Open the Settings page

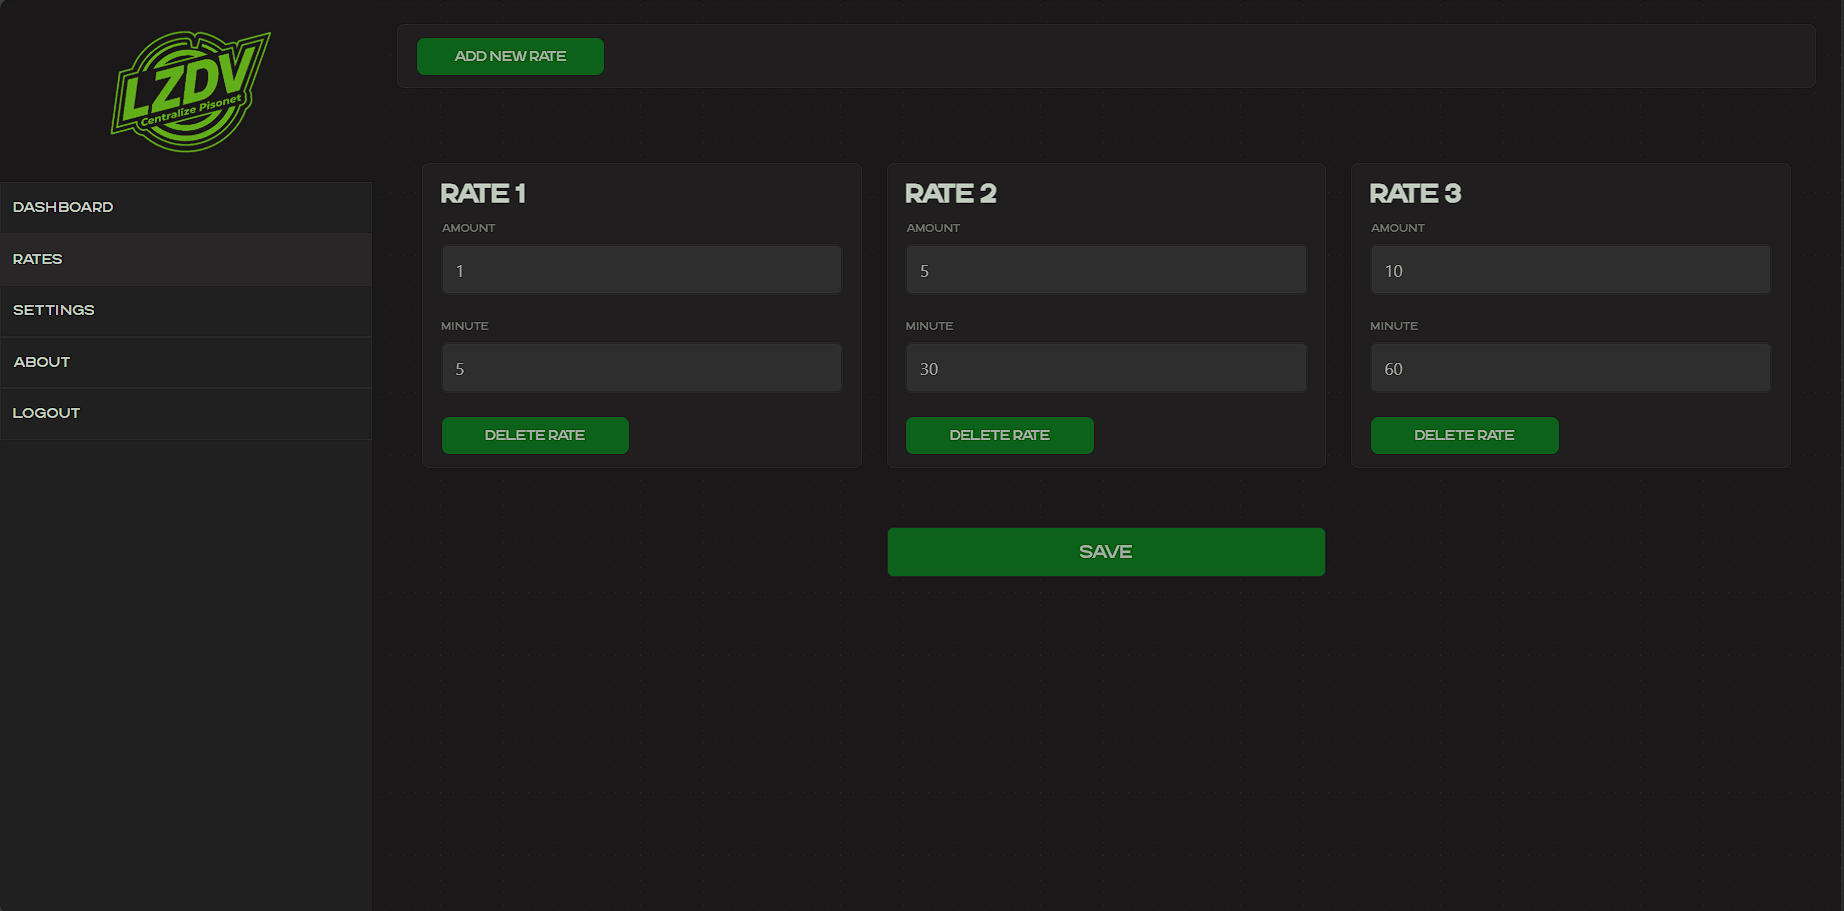(53, 310)
